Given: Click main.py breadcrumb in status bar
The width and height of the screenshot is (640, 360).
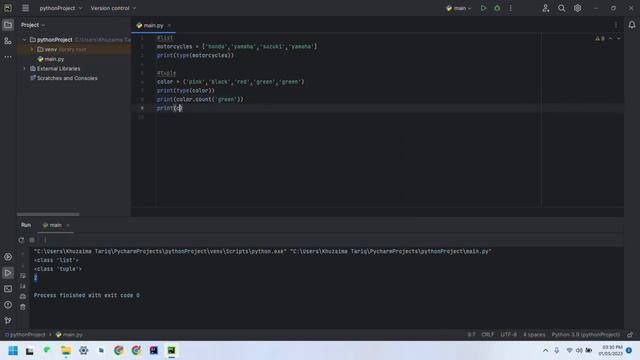Looking at the screenshot, I should 69,334.
